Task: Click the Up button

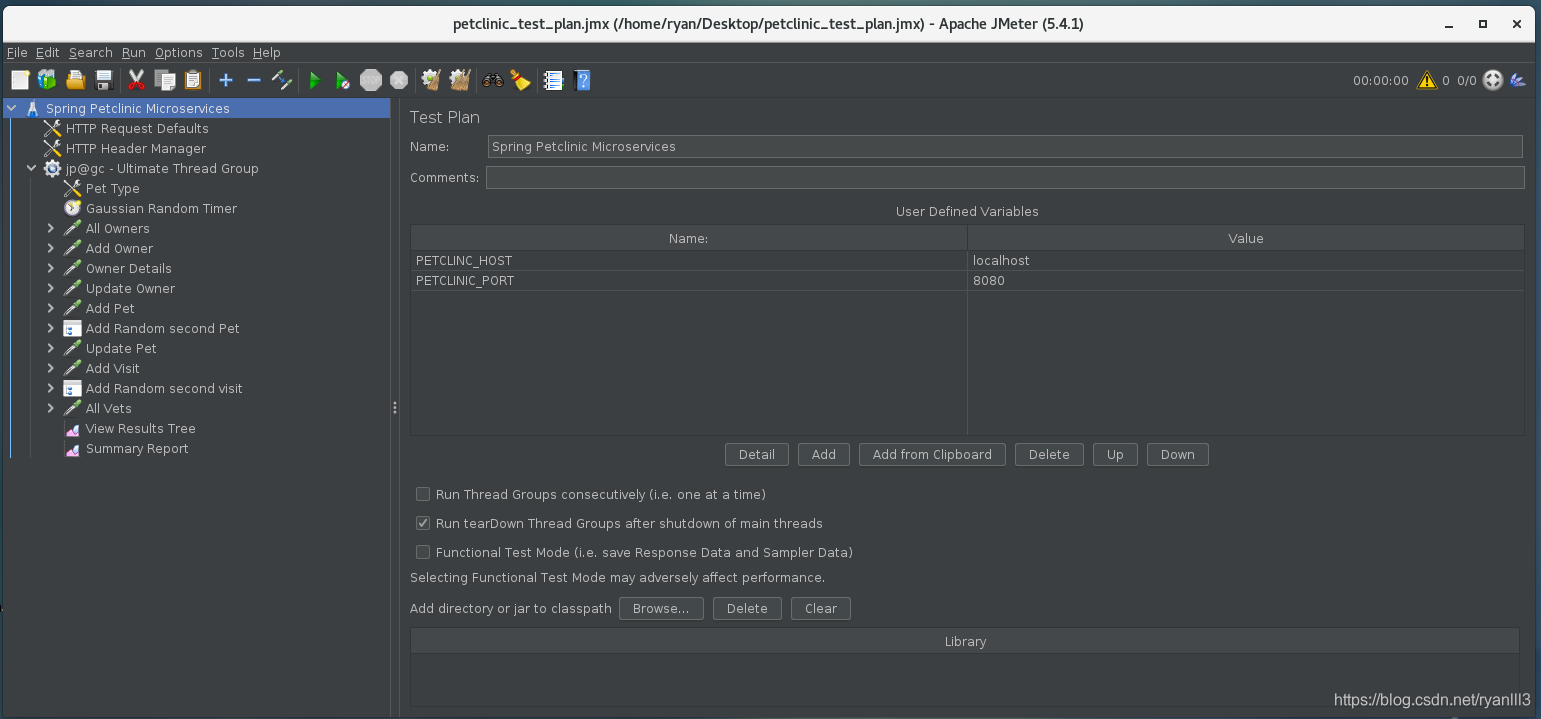Action: [1115, 454]
